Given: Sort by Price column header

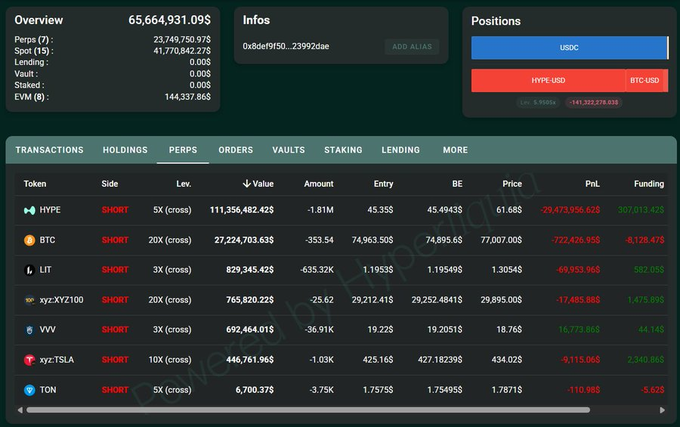Looking at the screenshot, I should coord(512,184).
